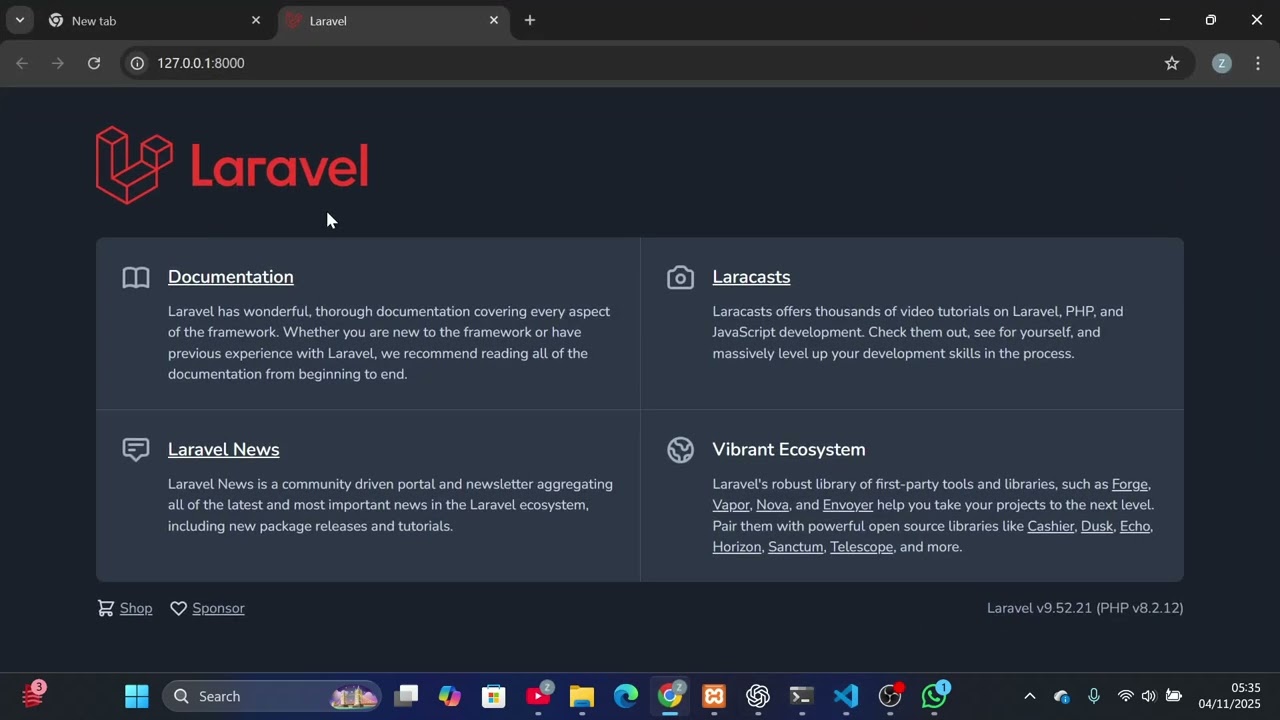Click the taskbar Search box
Screen dimensions: 1280x720
pyautogui.click(x=272, y=696)
